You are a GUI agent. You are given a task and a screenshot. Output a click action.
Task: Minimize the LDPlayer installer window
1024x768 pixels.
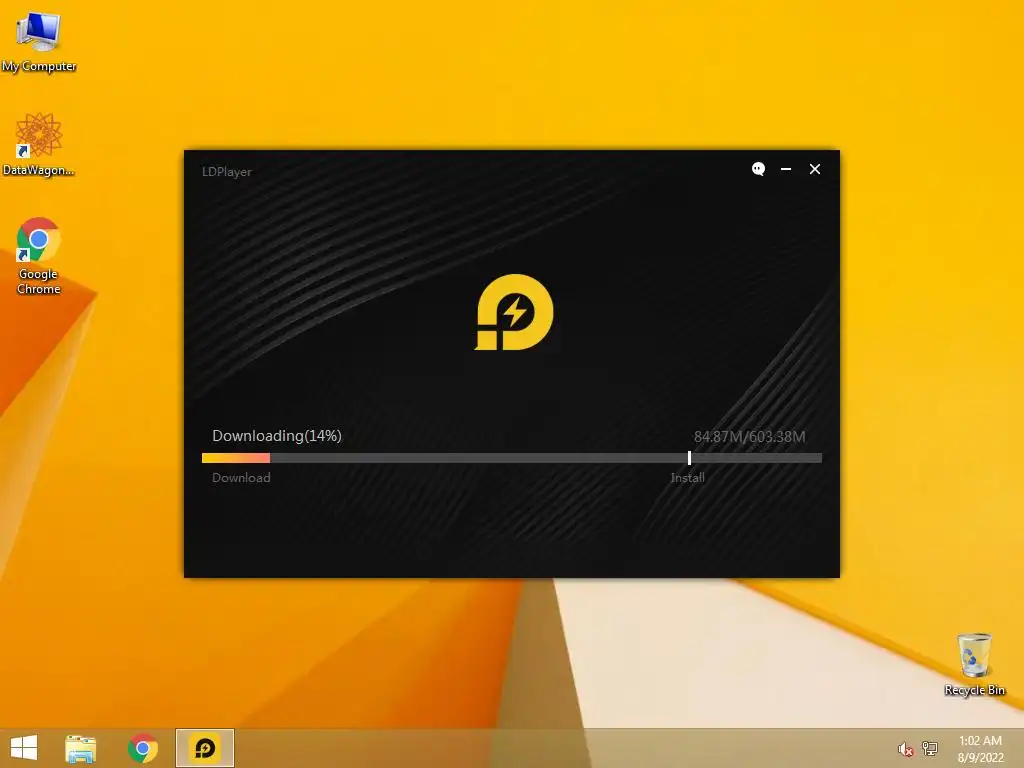coord(786,169)
